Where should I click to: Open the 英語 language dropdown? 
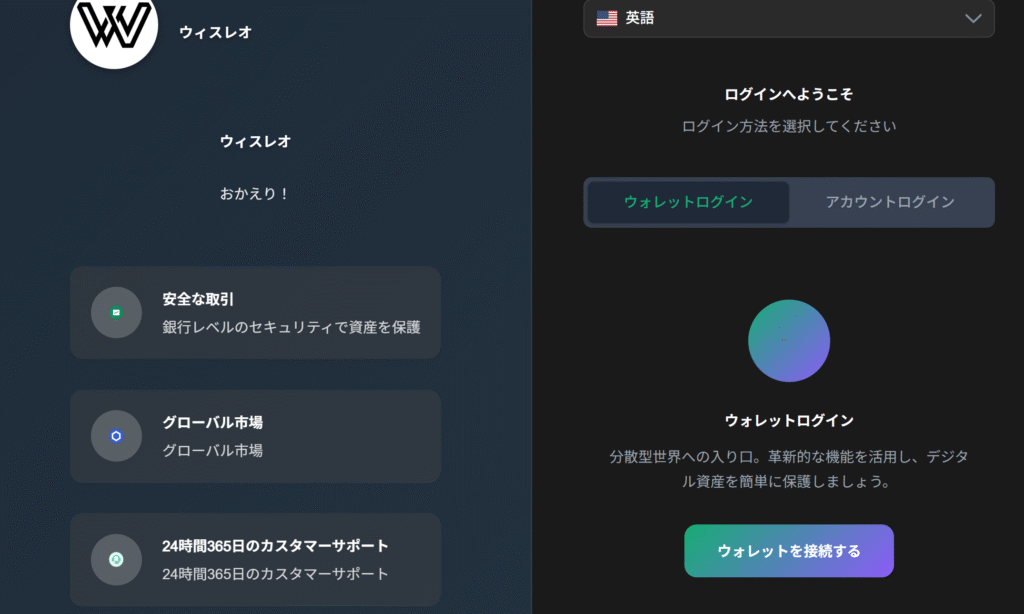(789, 18)
